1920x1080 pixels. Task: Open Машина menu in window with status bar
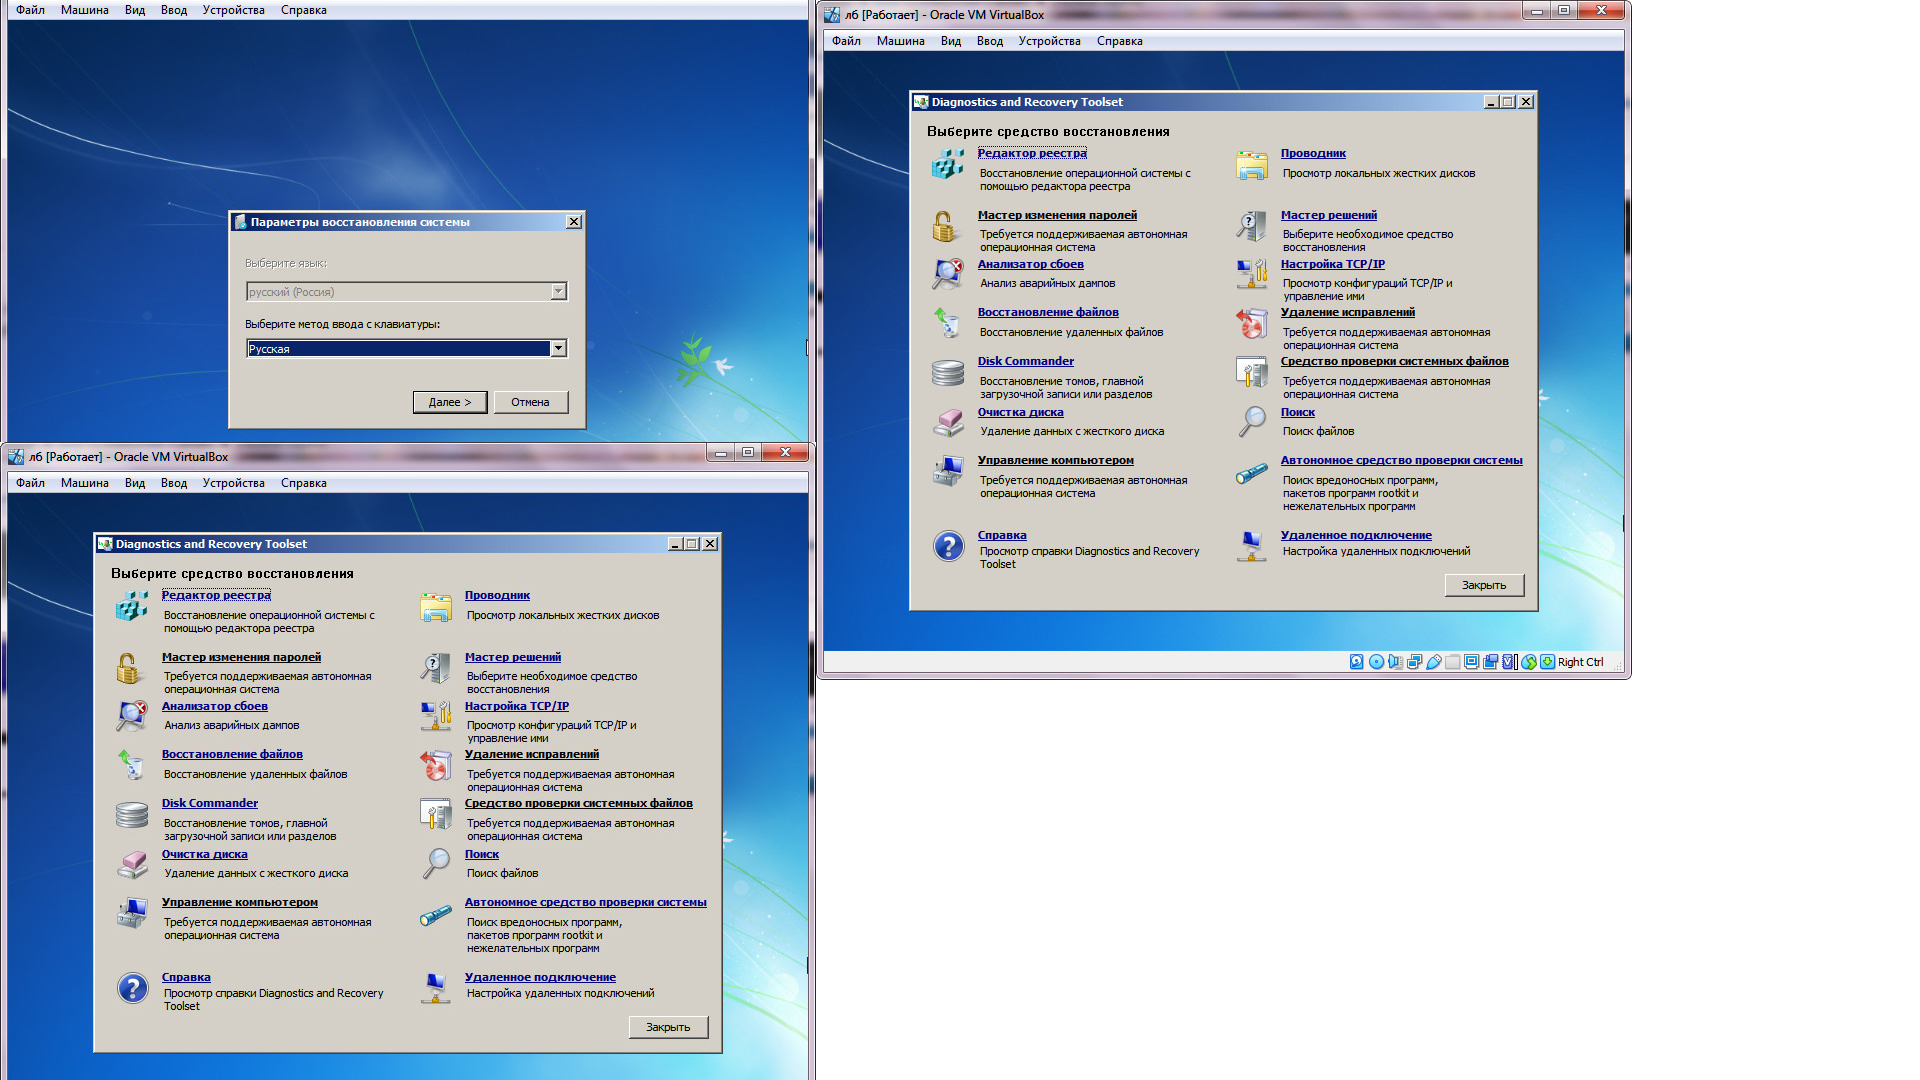[900, 41]
